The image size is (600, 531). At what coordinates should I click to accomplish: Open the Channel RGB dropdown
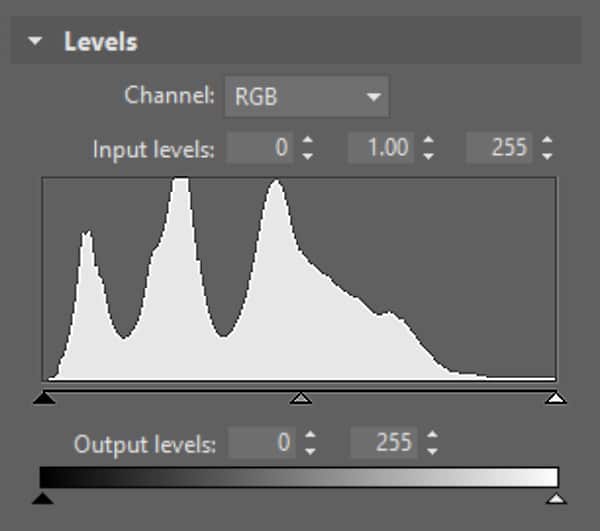pyautogui.click(x=307, y=96)
